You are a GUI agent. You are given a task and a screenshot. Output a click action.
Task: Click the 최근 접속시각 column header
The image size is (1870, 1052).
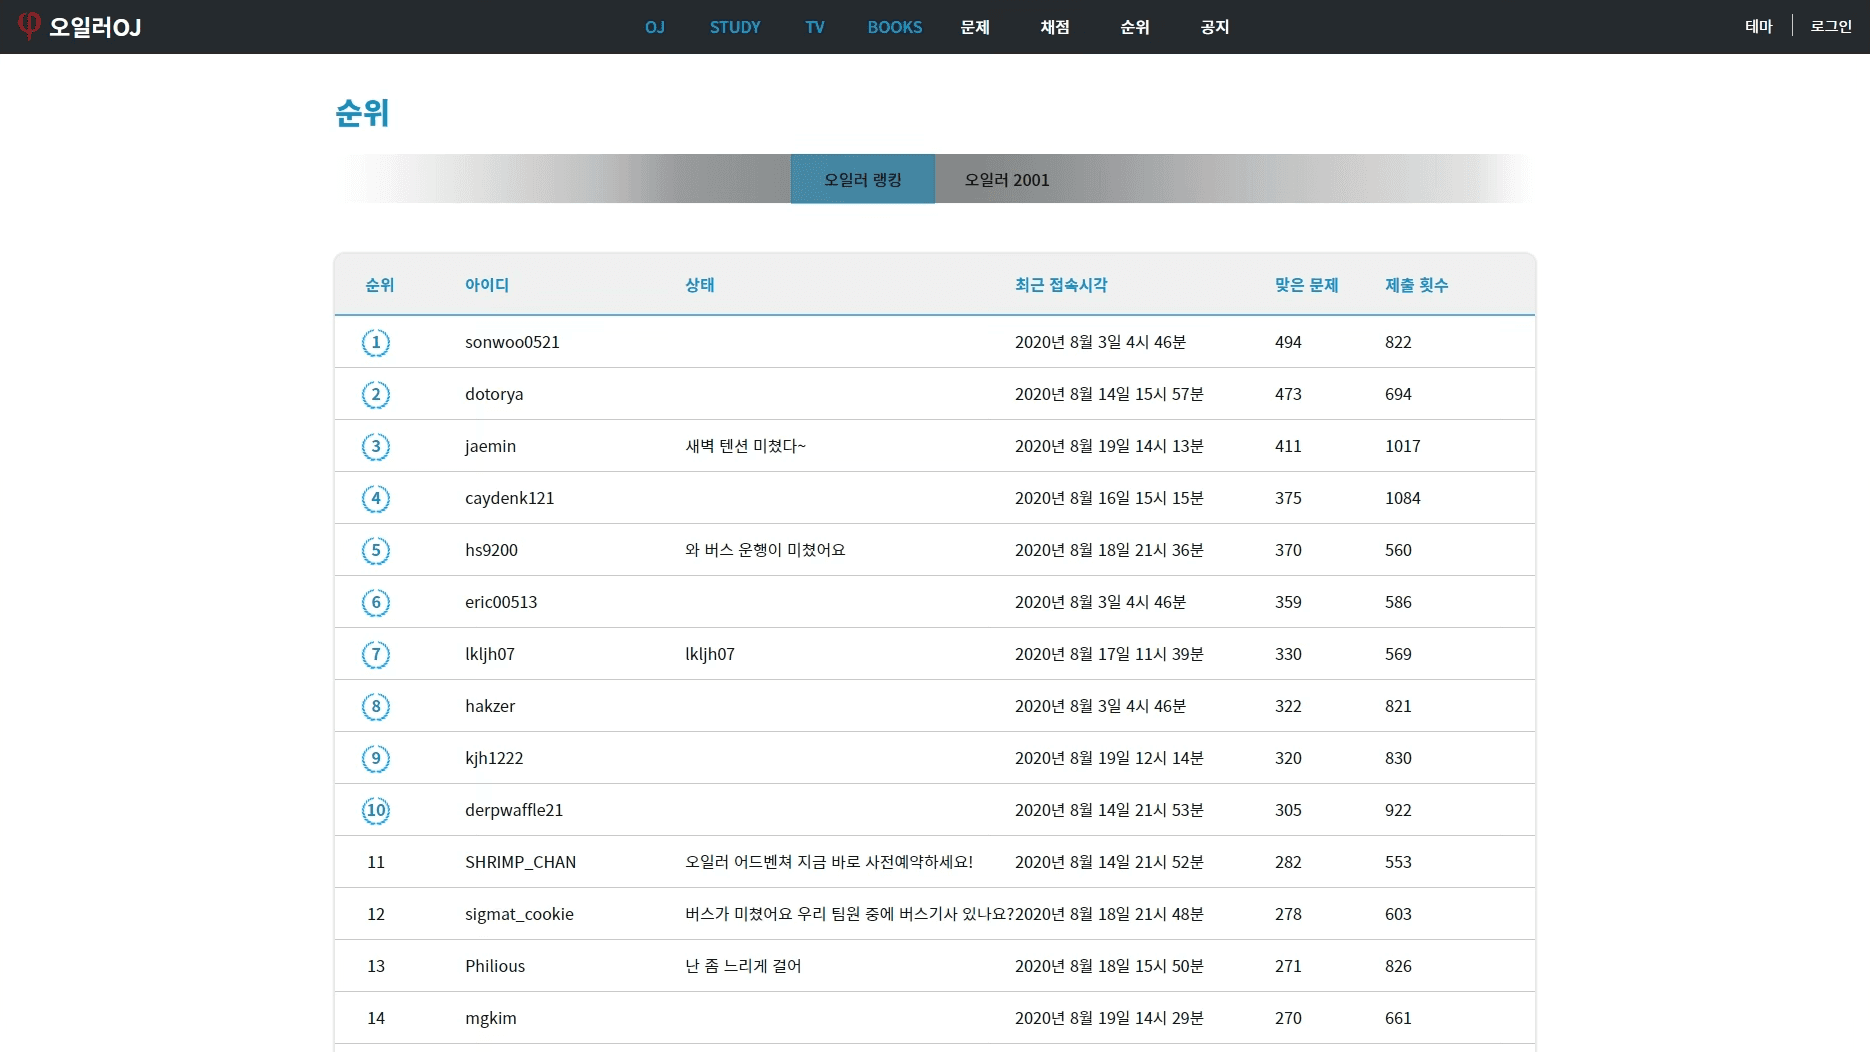click(1061, 285)
